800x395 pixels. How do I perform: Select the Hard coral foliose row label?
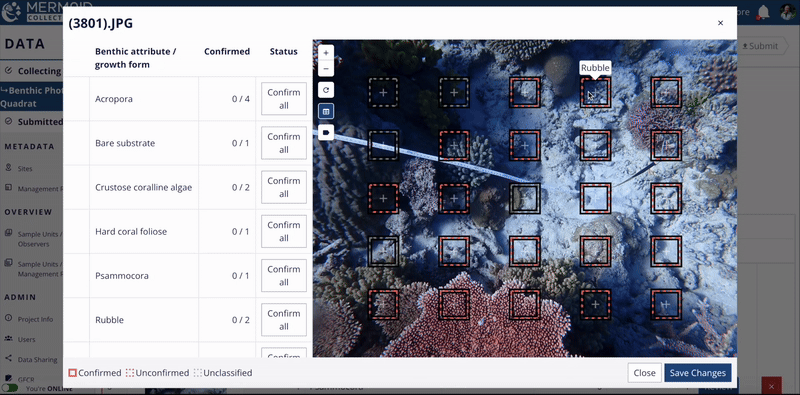(x=131, y=232)
